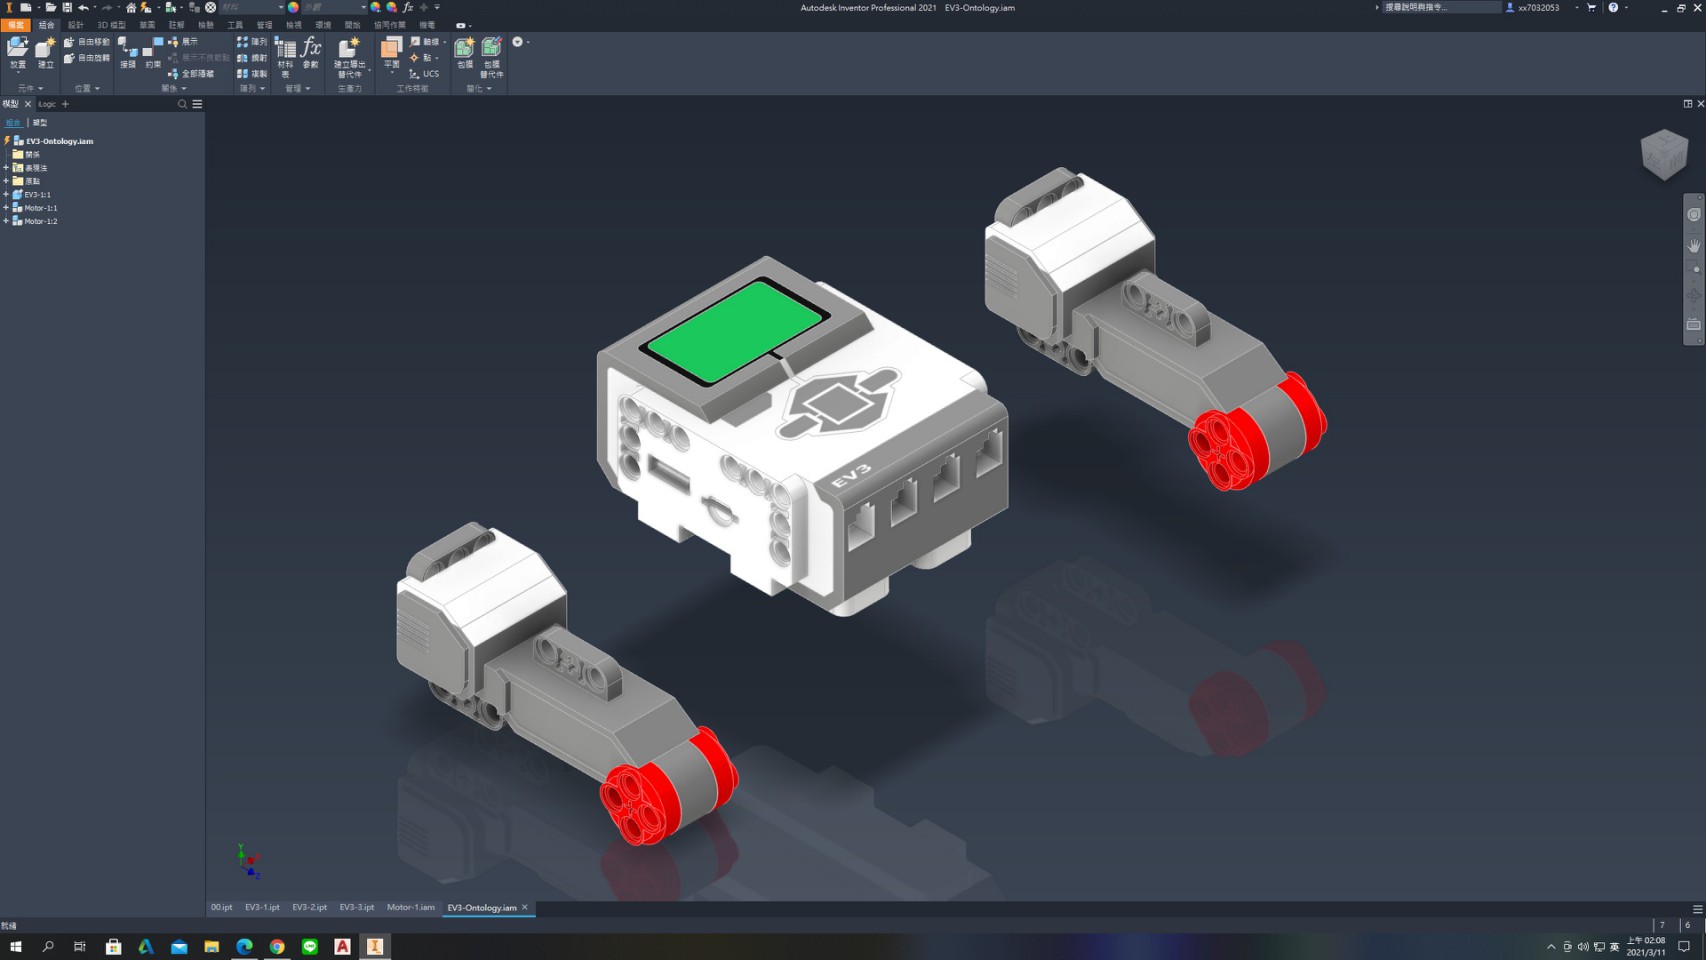Click the help question mark icon
The image size is (1706, 960).
(1613, 7)
